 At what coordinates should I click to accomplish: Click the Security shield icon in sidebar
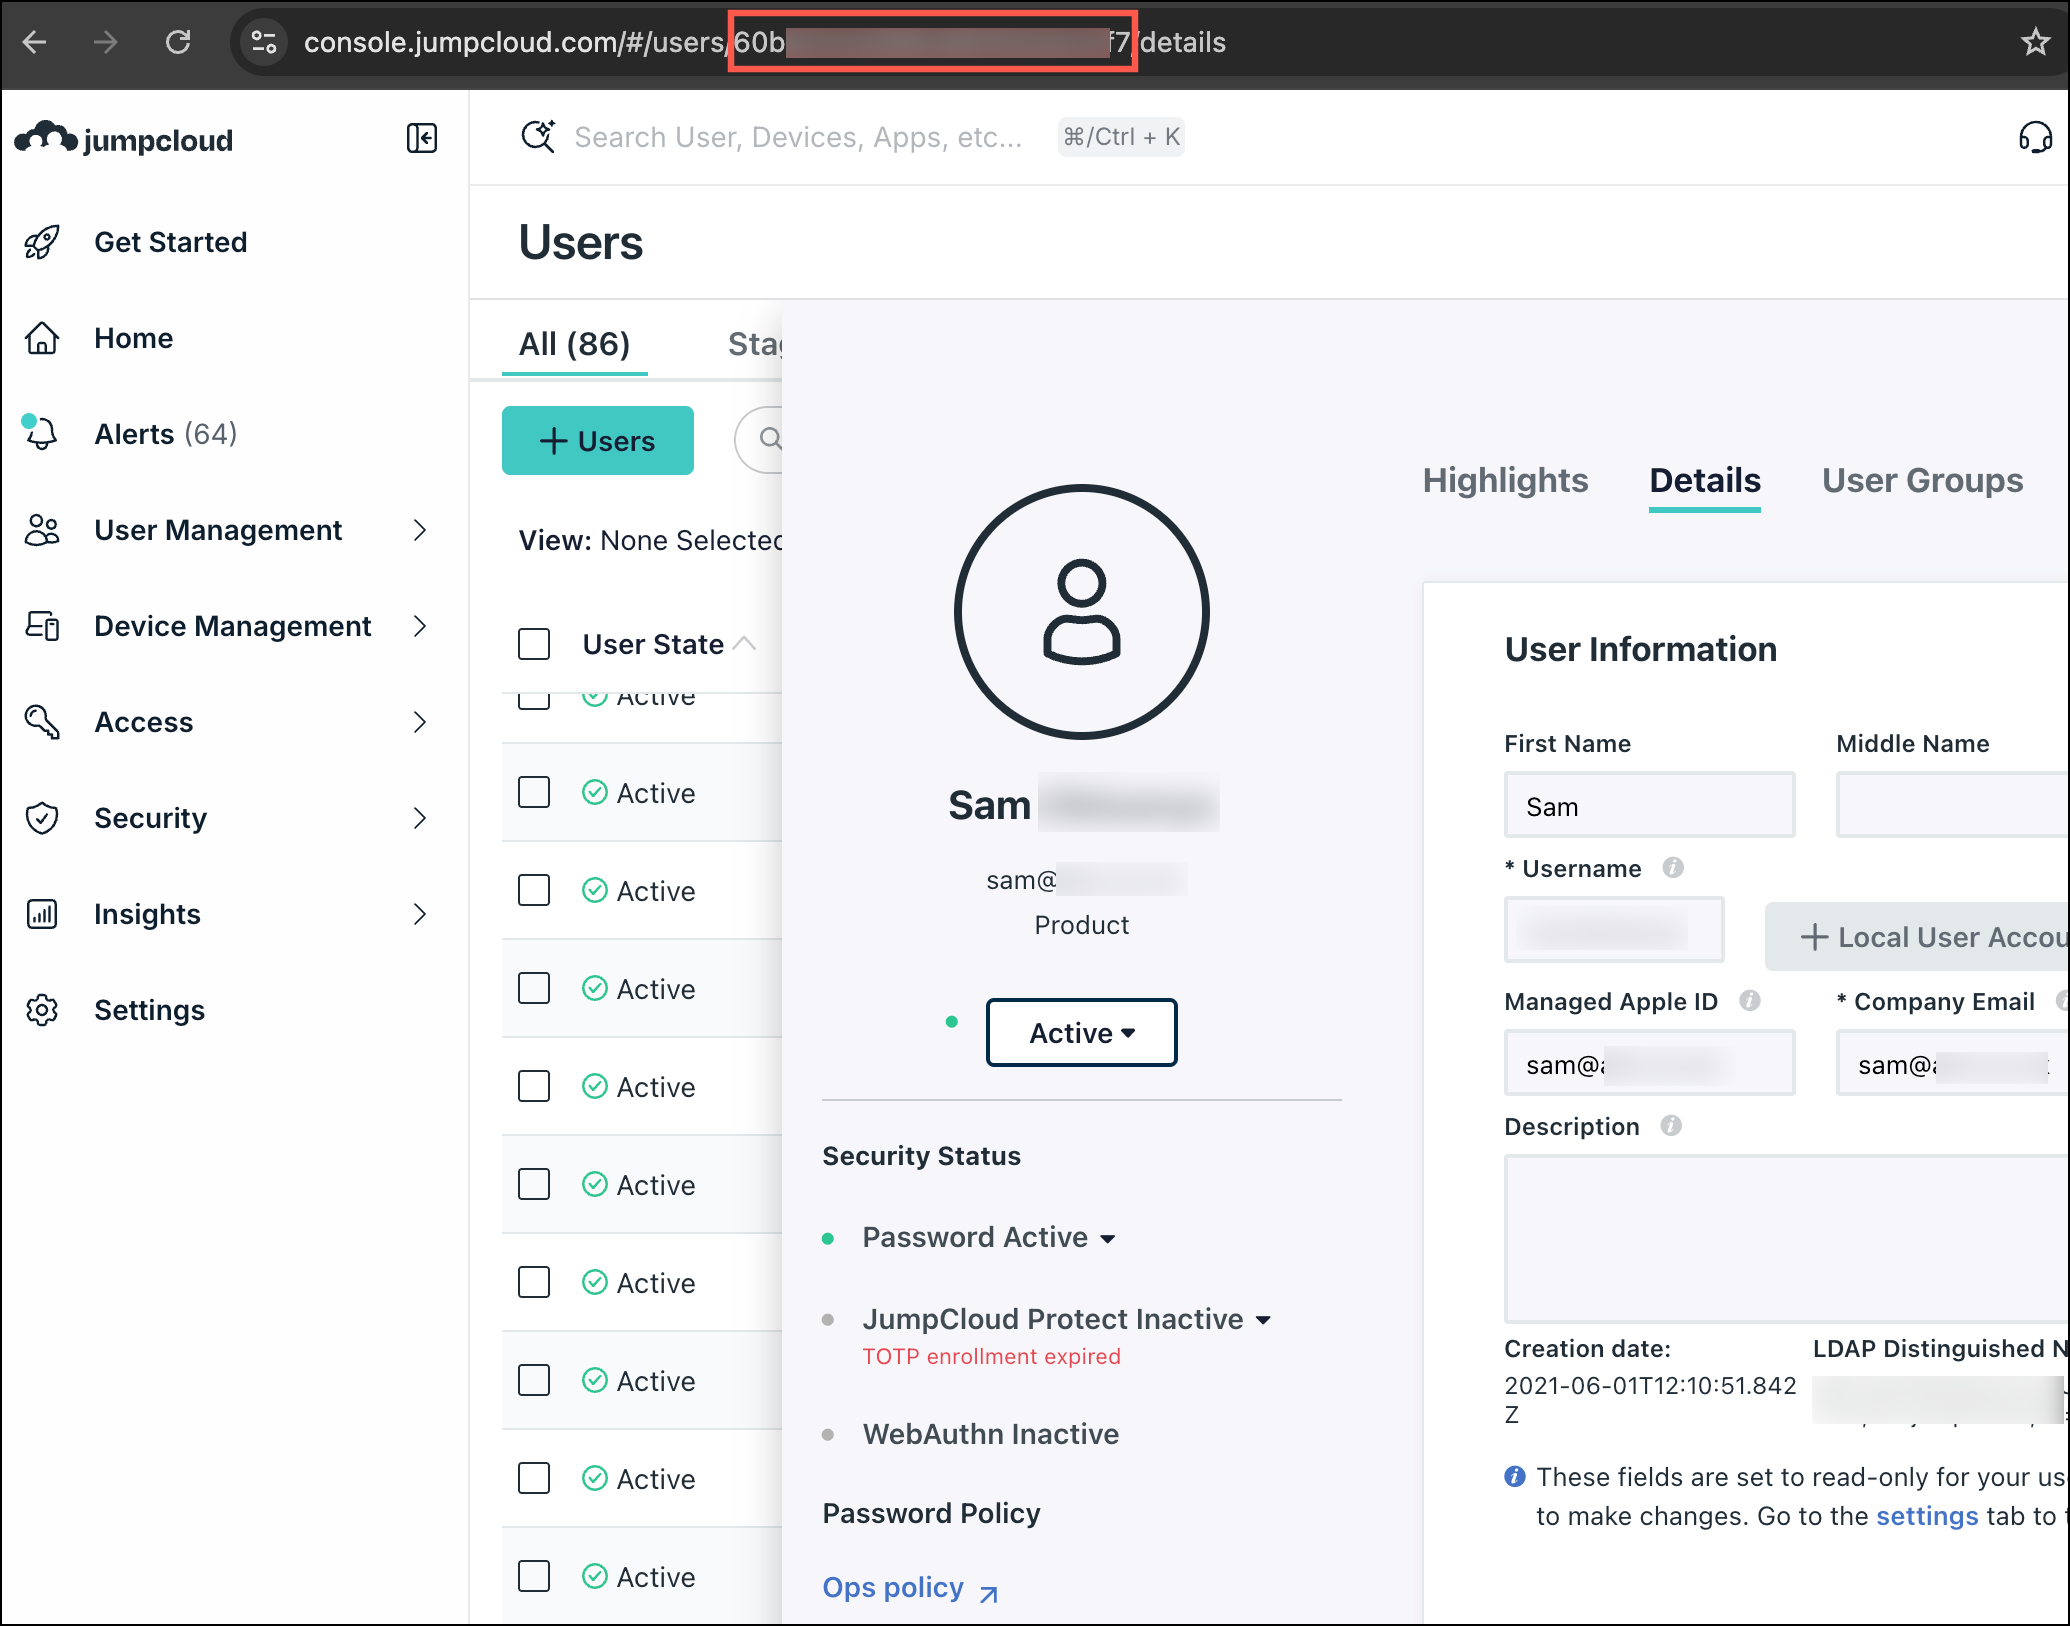coord(41,818)
